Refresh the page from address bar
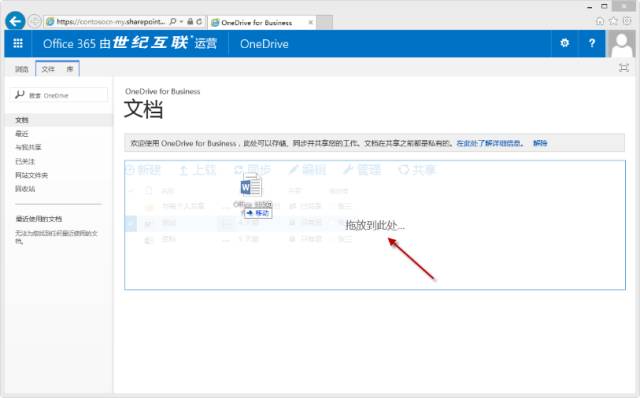 [199, 21]
